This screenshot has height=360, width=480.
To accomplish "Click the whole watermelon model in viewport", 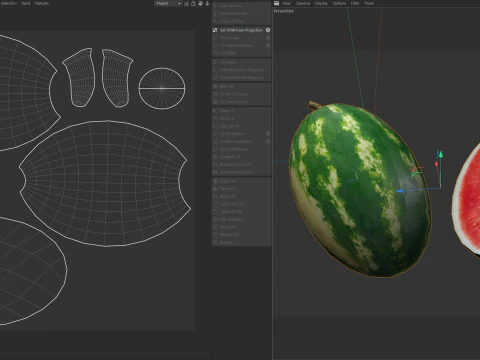I will (x=360, y=190).
